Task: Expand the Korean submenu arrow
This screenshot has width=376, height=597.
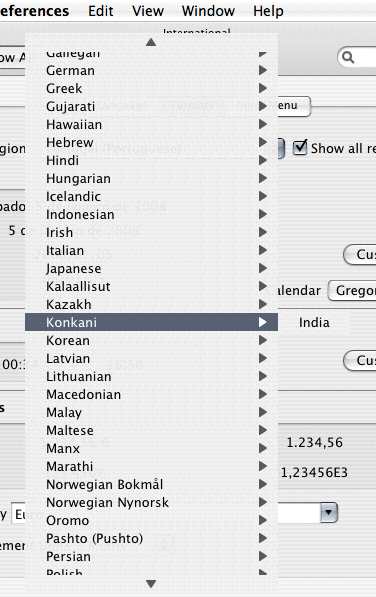Action: [x=263, y=340]
